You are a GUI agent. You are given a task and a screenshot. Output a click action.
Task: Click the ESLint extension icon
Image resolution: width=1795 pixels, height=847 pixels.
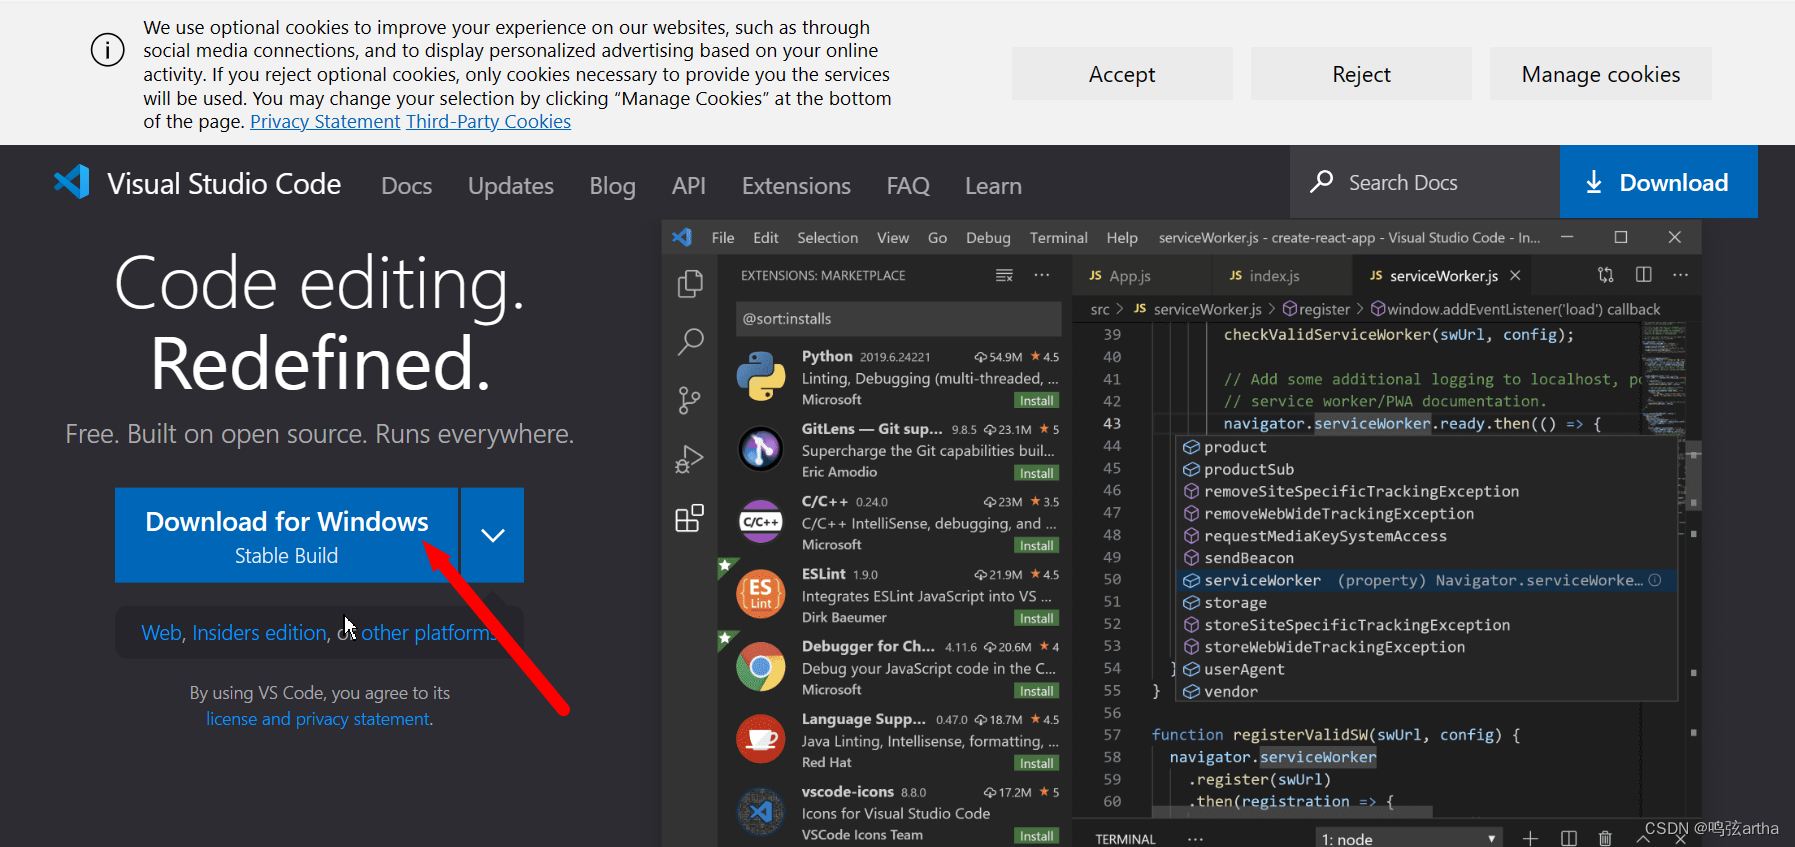point(760,593)
